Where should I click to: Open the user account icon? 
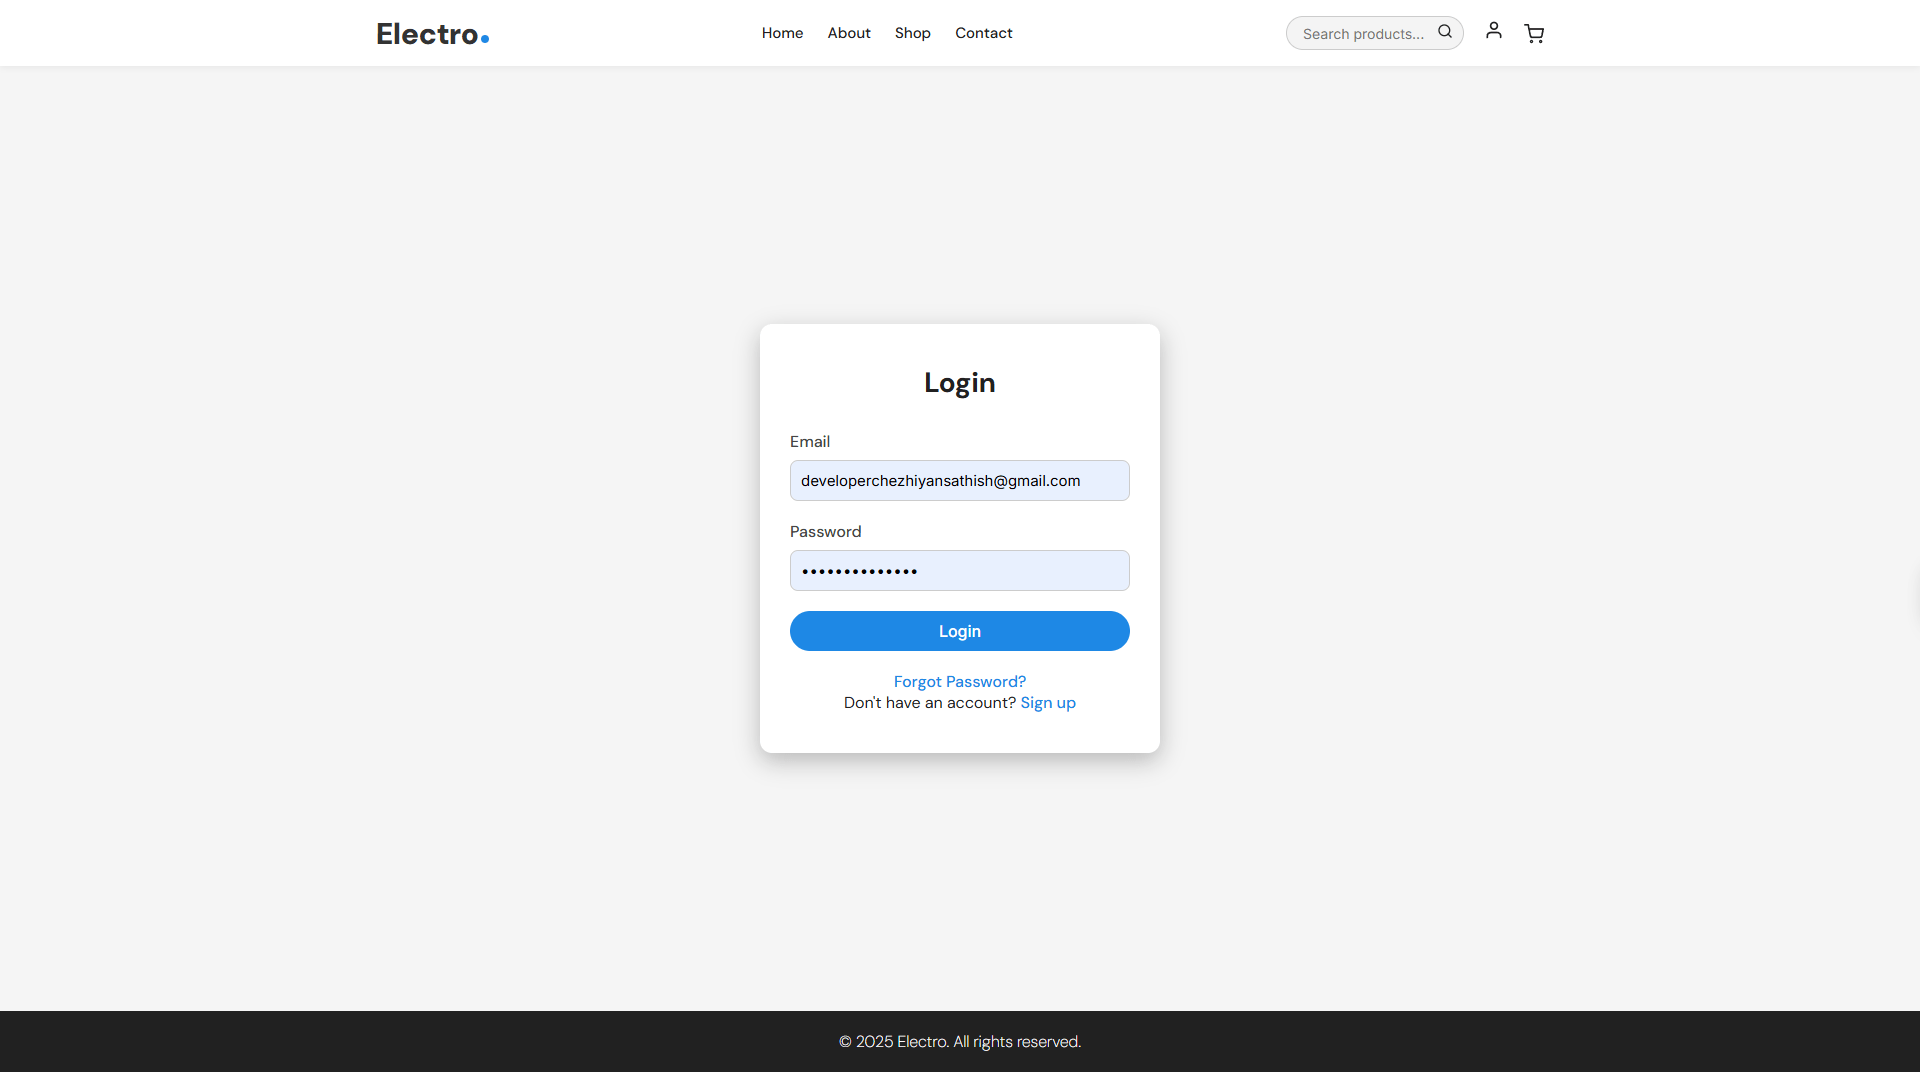pyautogui.click(x=1493, y=31)
